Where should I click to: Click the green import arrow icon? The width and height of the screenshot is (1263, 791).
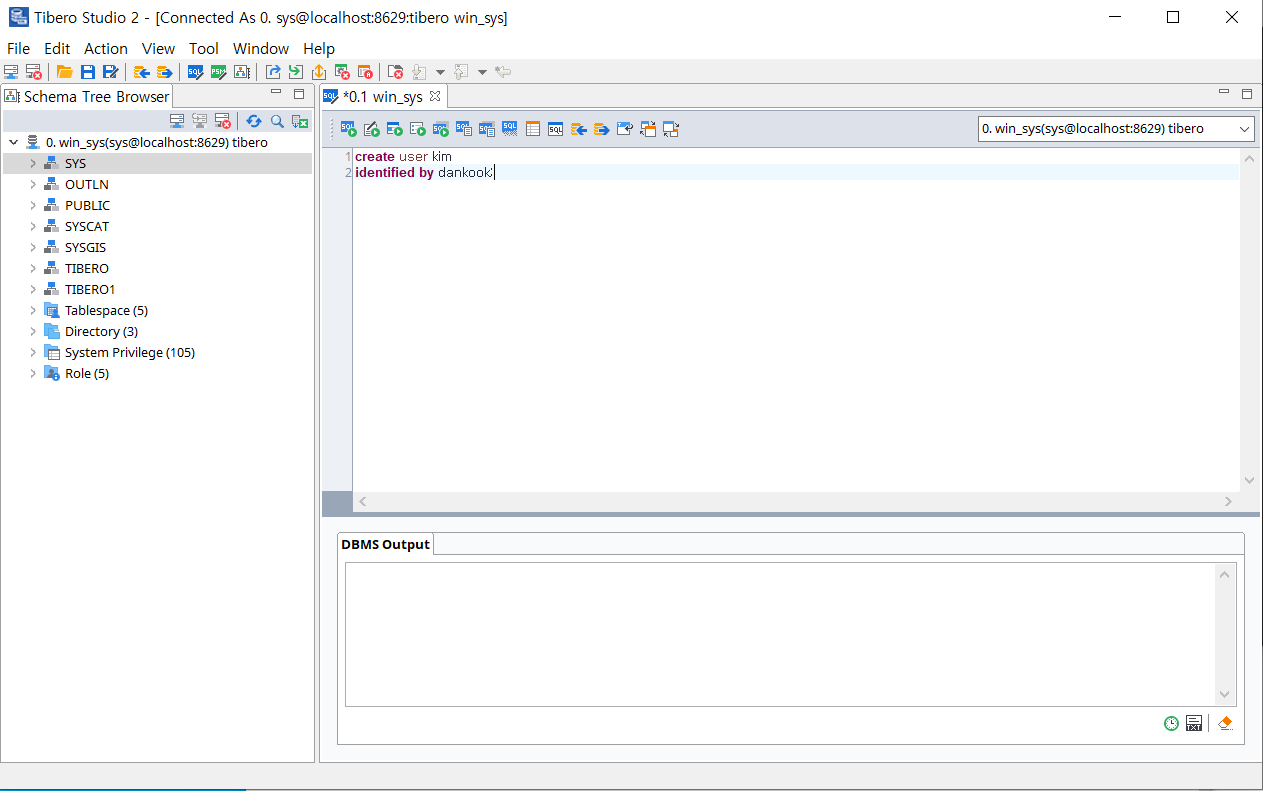click(x=296, y=72)
